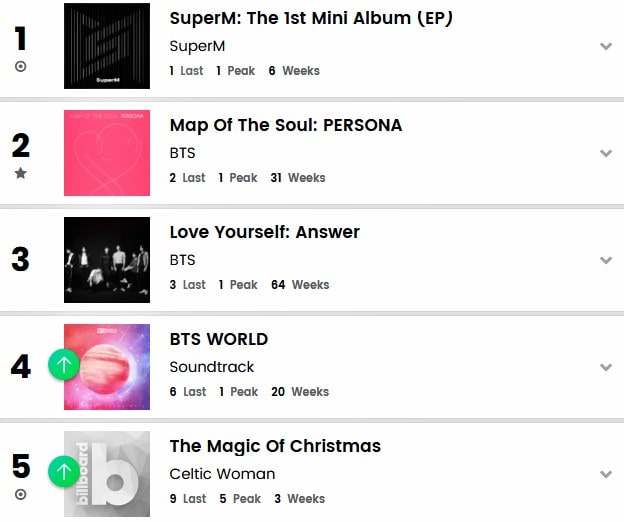This screenshot has width=624, height=522.
Task: Click the Soundtrack artist label under BTS WORLD
Action: point(212,367)
